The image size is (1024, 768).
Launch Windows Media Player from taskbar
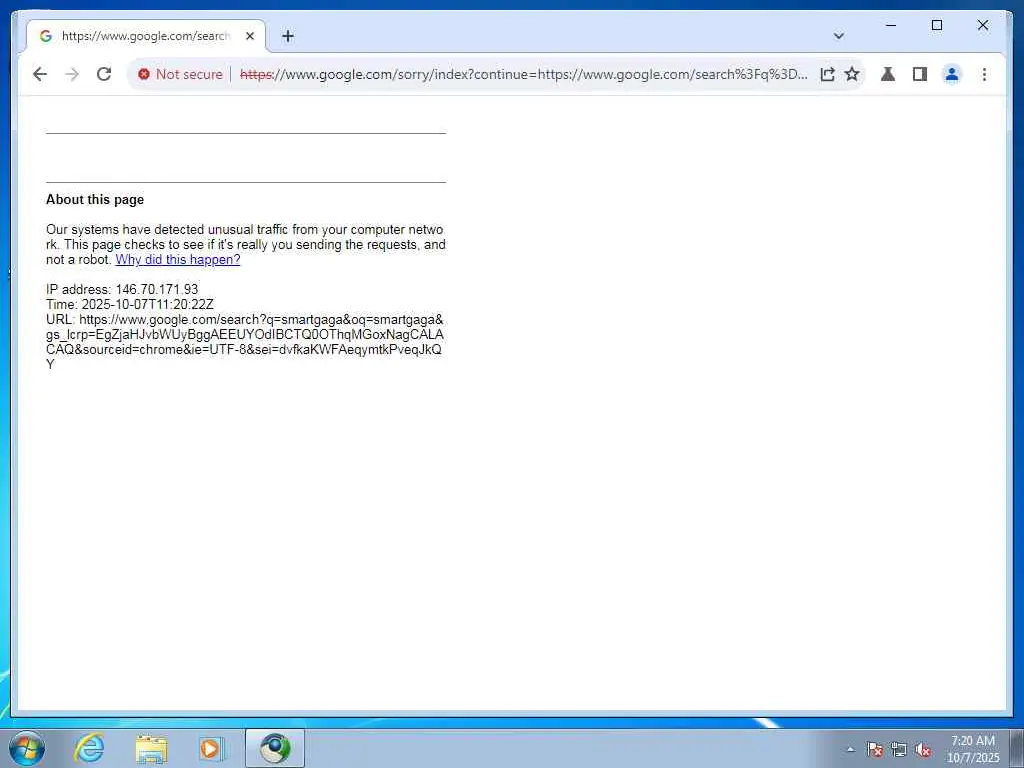click(x=212, y=748)
